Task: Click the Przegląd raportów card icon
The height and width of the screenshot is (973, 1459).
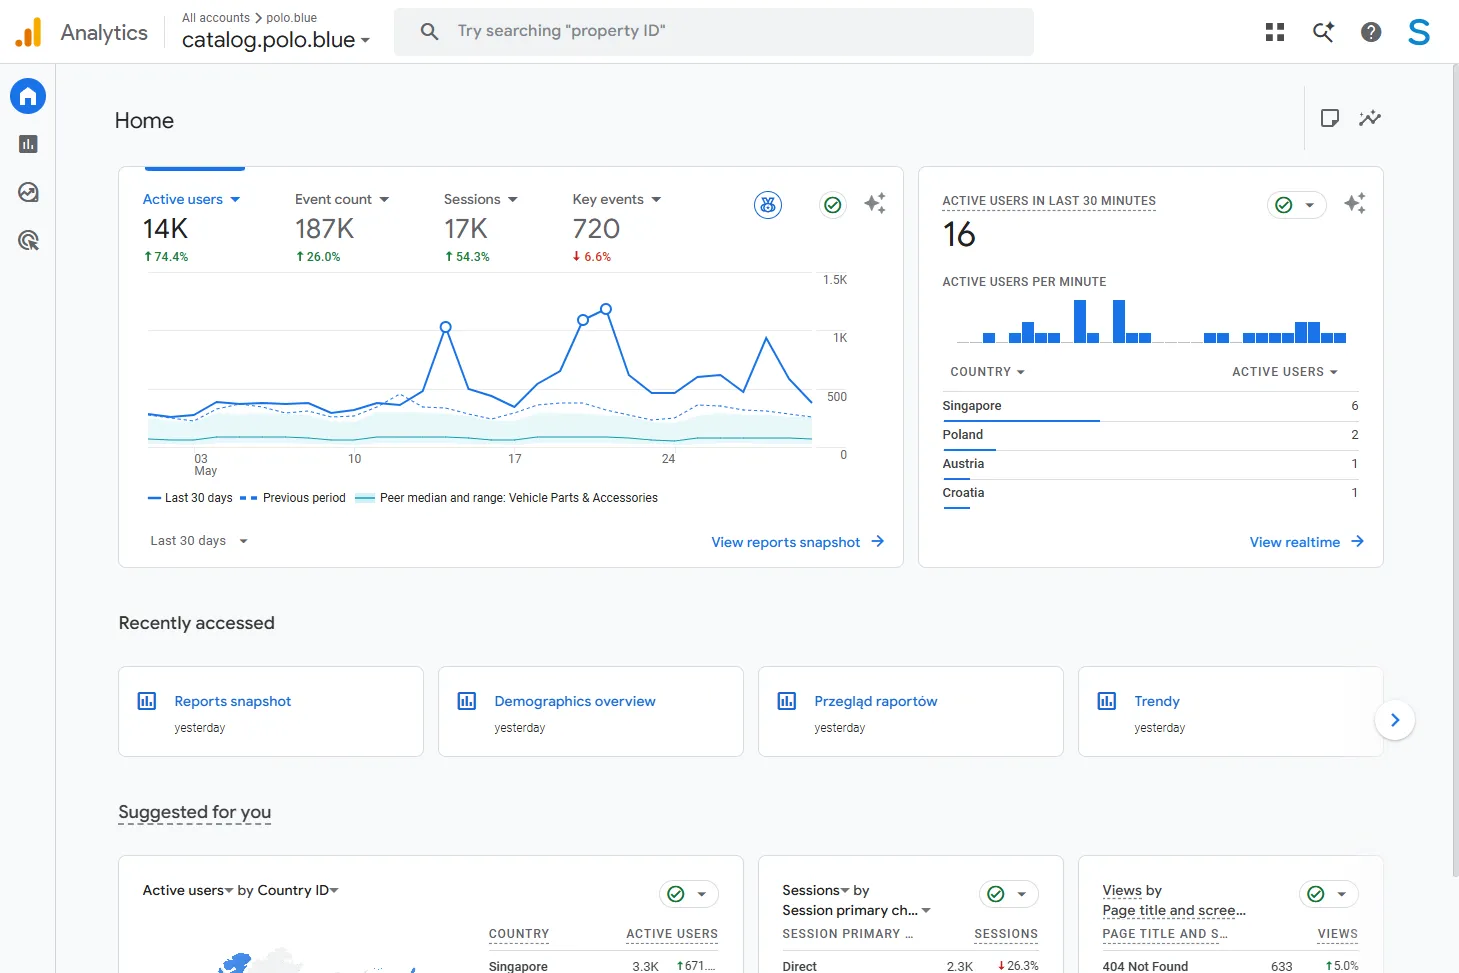Action: point(787,701)
